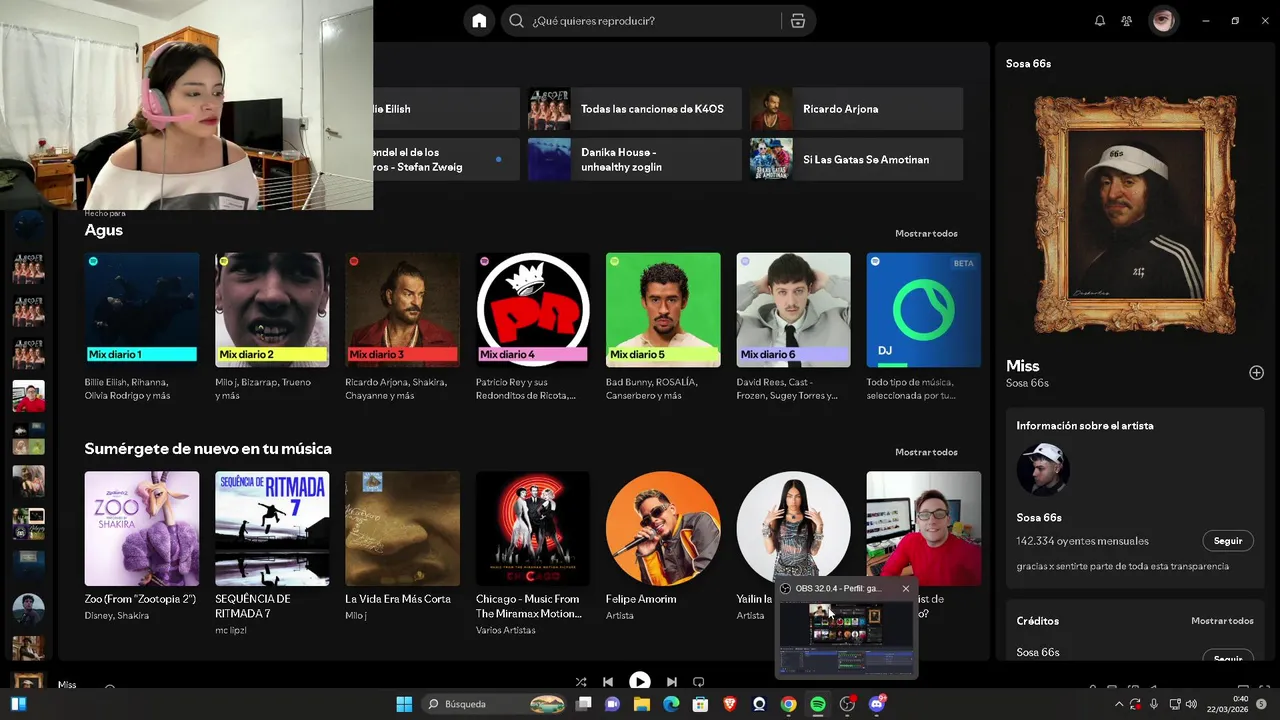This screenshot has height=720, width=1280.
Task: Click Sosa 66s artist photo in info panel
Action: point(1043,469)
